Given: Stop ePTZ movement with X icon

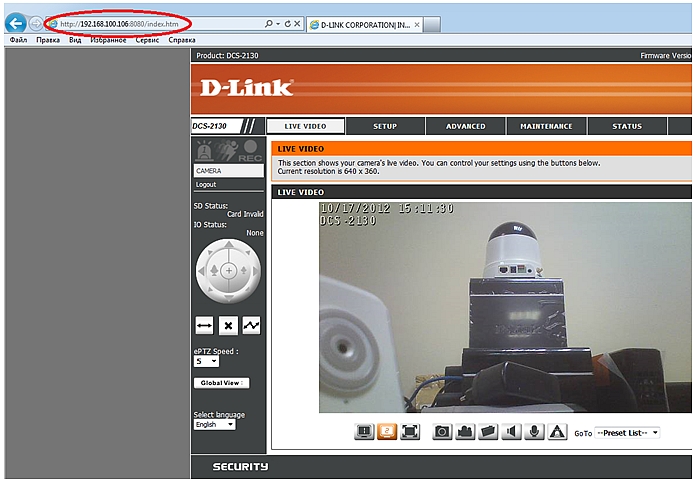Looking at the screenshot, I should pyautogui.click(x=228, y=325).
